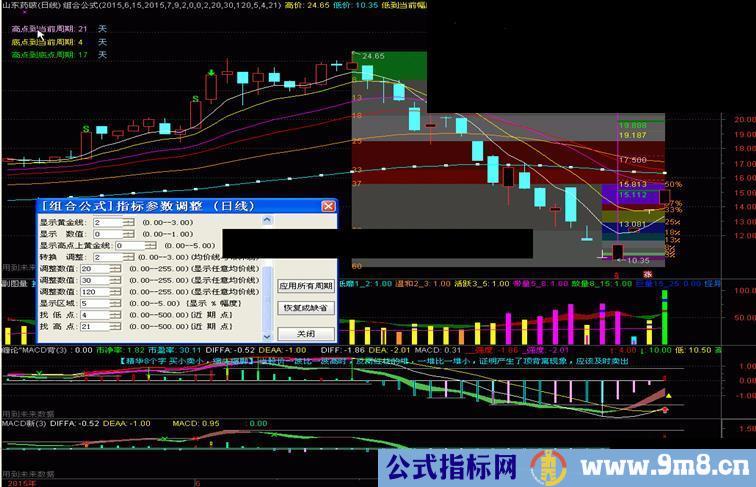Adjust the 显示区域 spinner arrows
Image resolution: width=756 pixels, height=487 pixels.
click(x=117, y=303)
